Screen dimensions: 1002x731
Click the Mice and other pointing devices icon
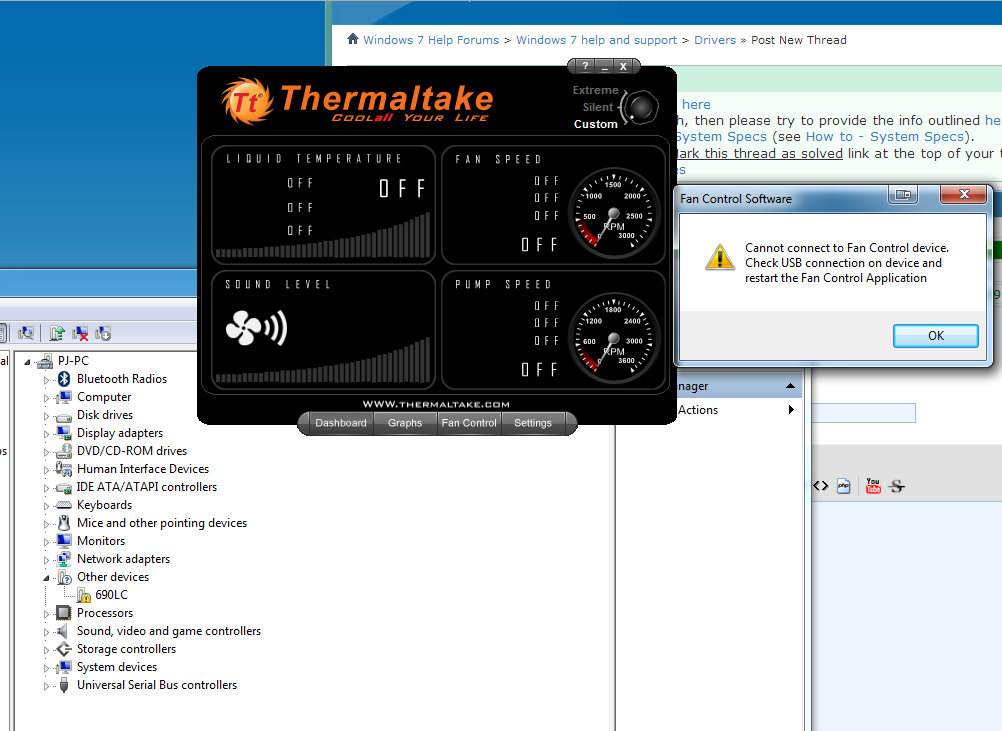pyautogui.click(x=63, y=523)
